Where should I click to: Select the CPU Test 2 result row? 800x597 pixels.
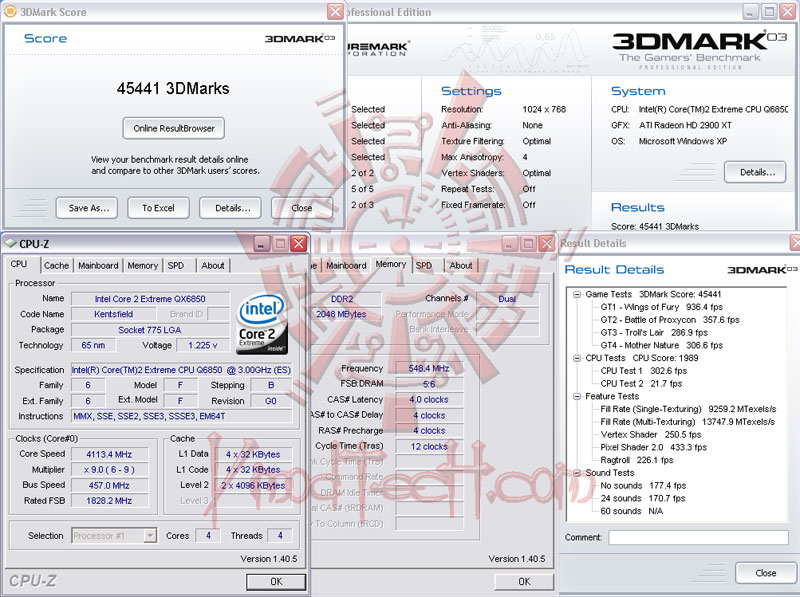tap(641, 384)
